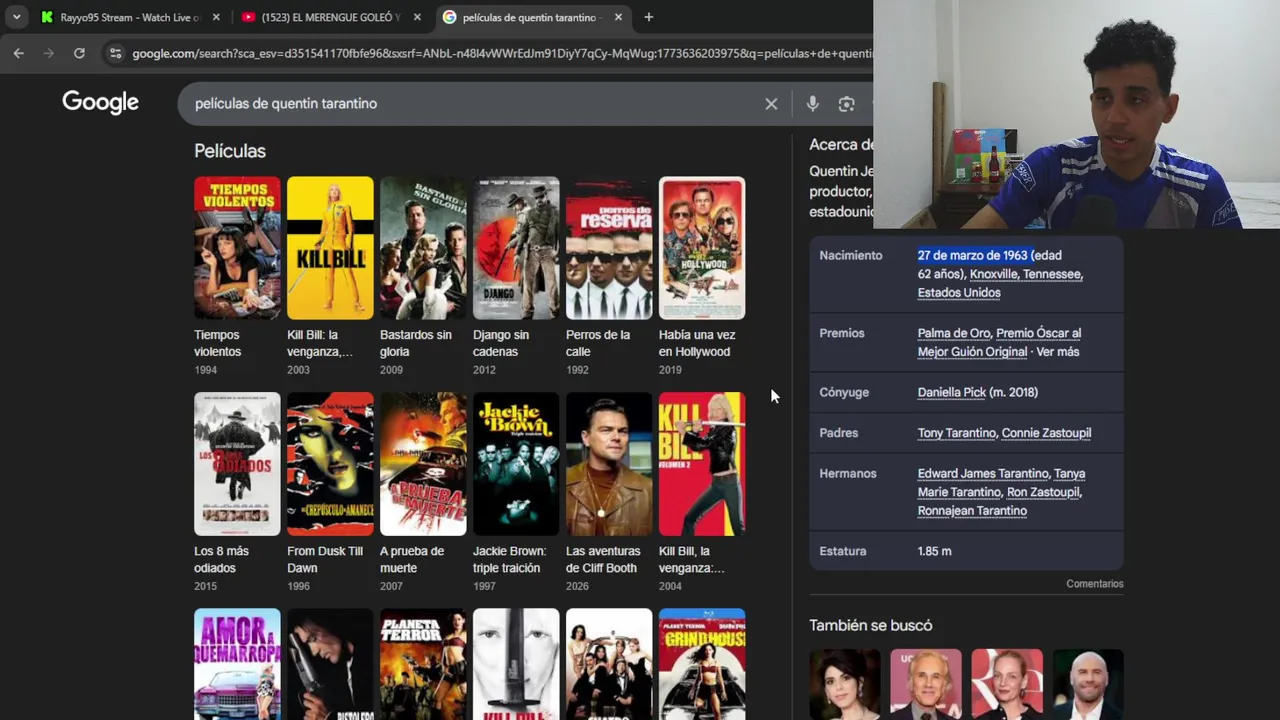
Task: Open Los 8 más odiados poster
Action: [x=237, y=464]
